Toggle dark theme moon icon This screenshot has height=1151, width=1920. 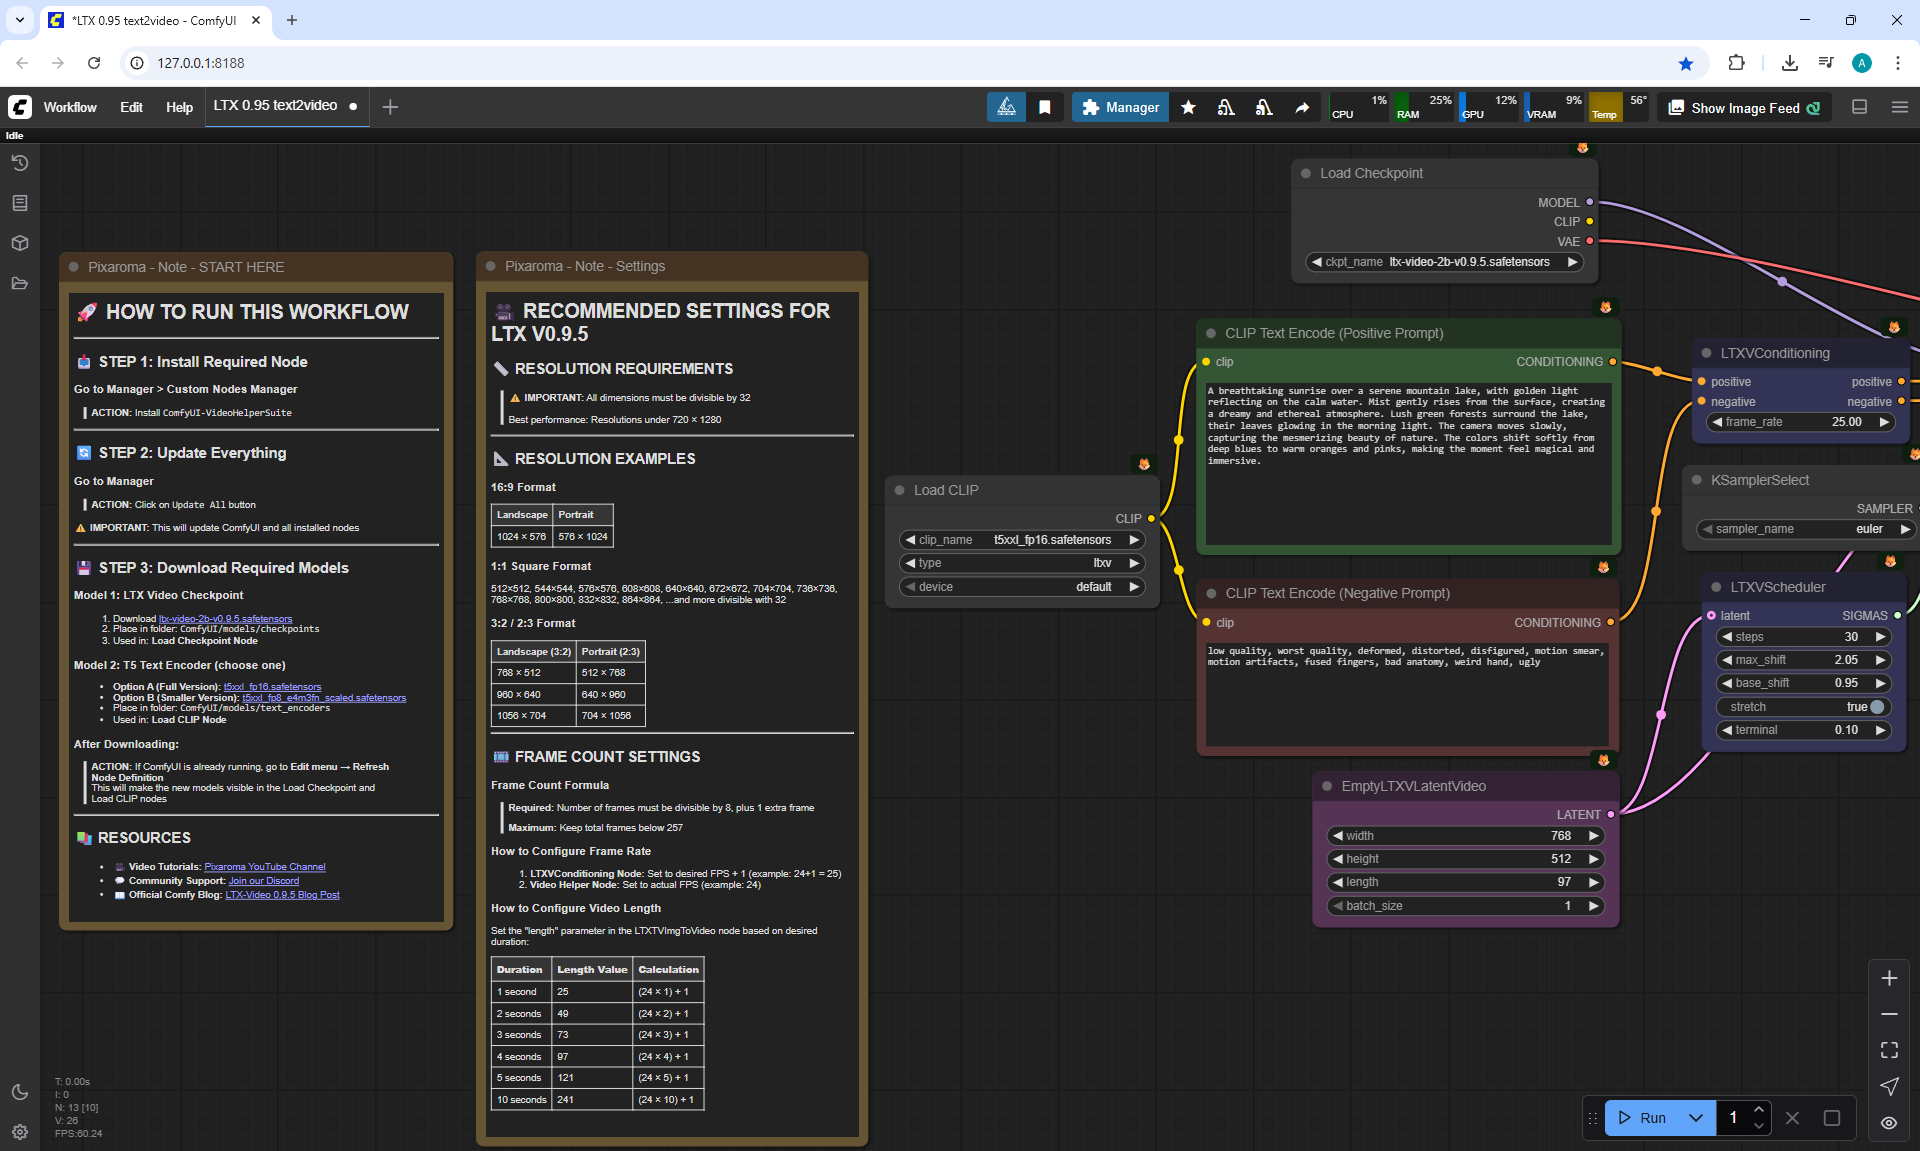[20, 1092]
